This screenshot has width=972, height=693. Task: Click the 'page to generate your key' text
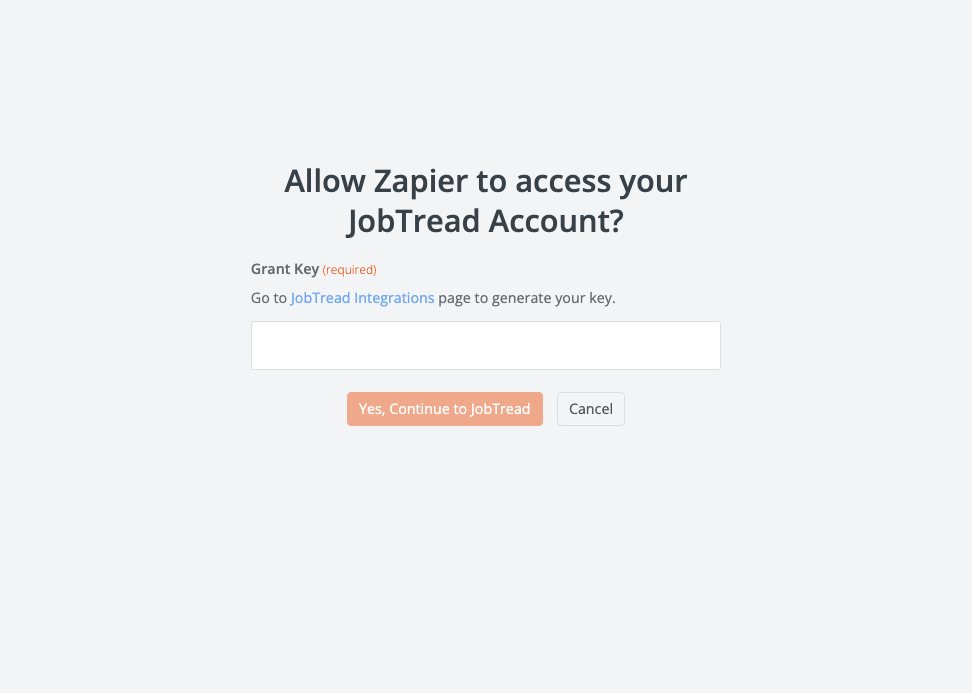click(527, 298)
